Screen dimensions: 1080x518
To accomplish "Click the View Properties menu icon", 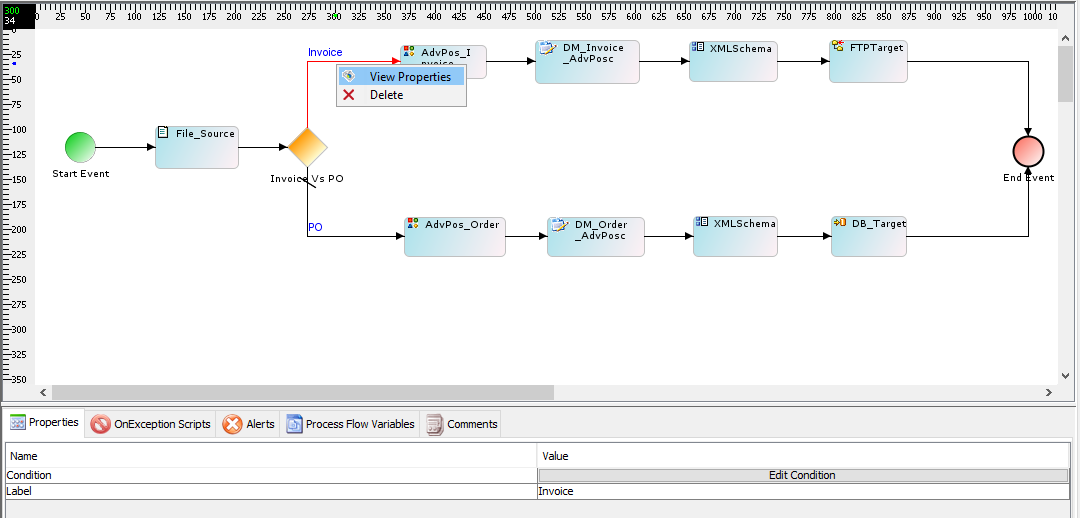I will (349, 76).
